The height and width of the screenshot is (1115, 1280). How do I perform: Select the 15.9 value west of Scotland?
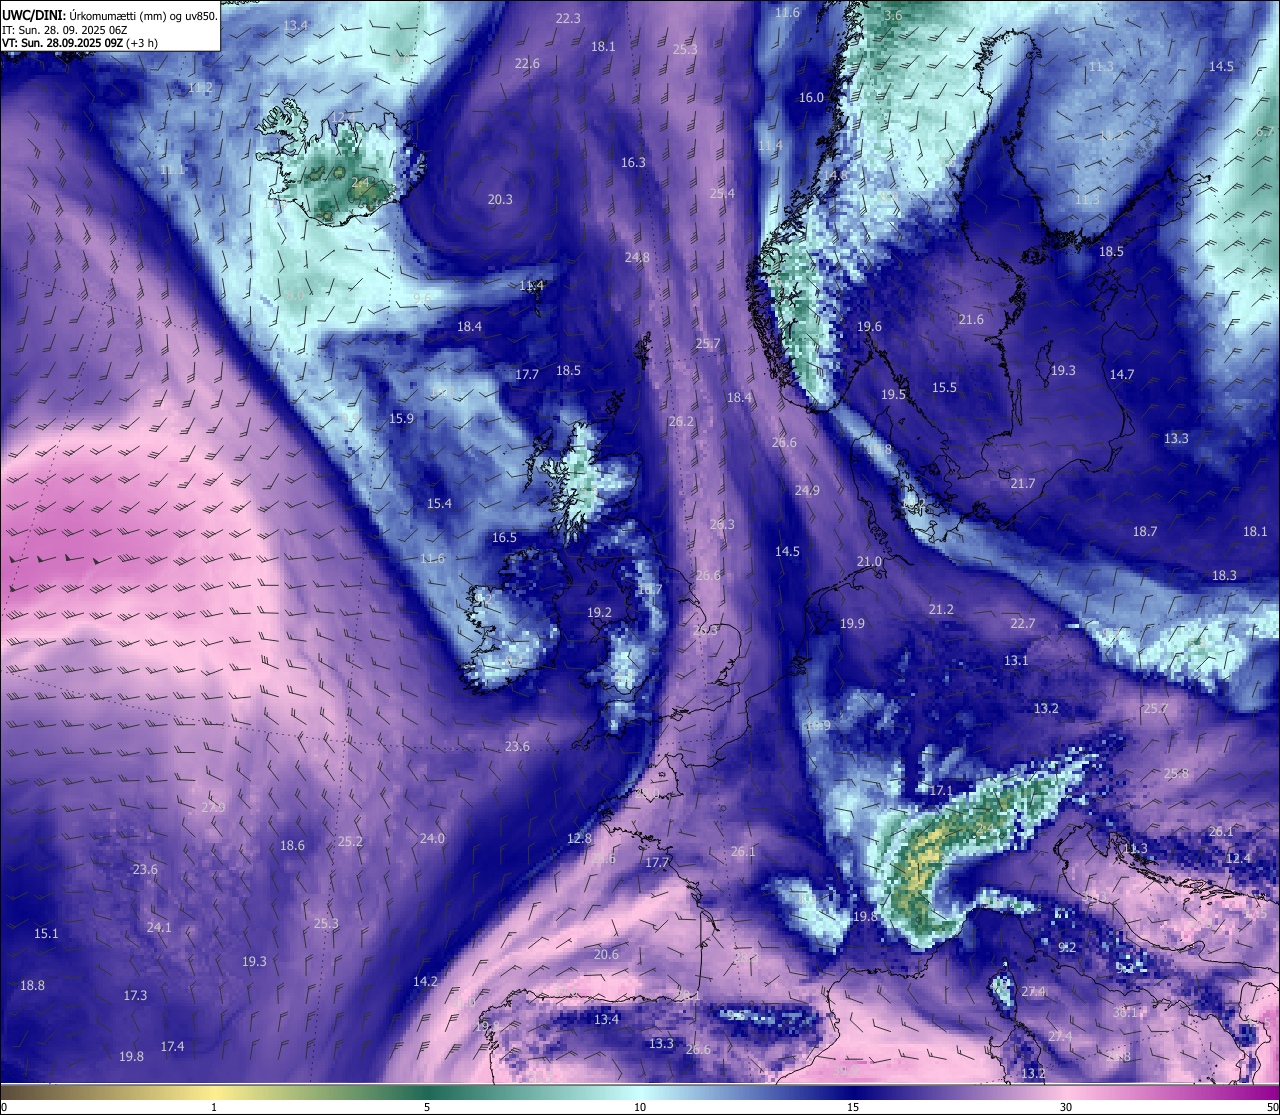[x=401, y=418]
